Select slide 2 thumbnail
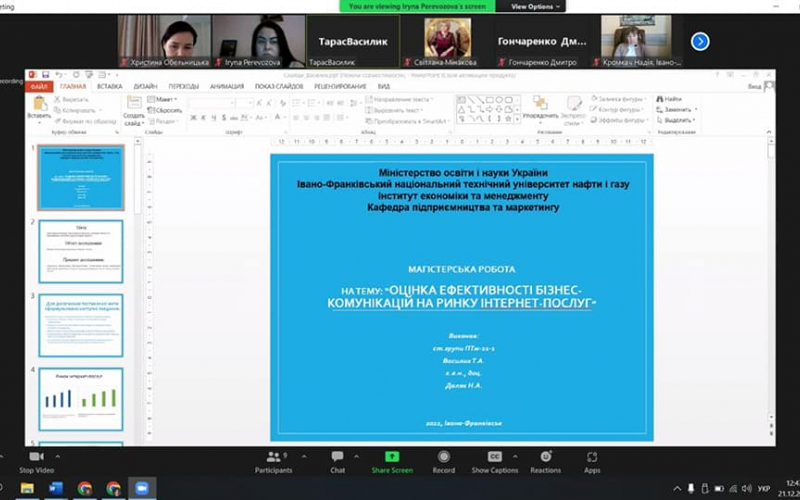800x500 pixels. [81, 252]
